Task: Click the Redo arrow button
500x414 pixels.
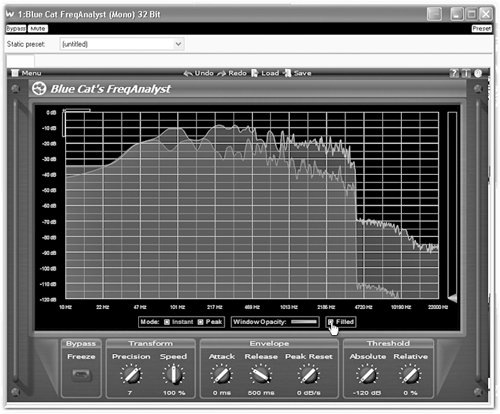Action: [232, 73]
